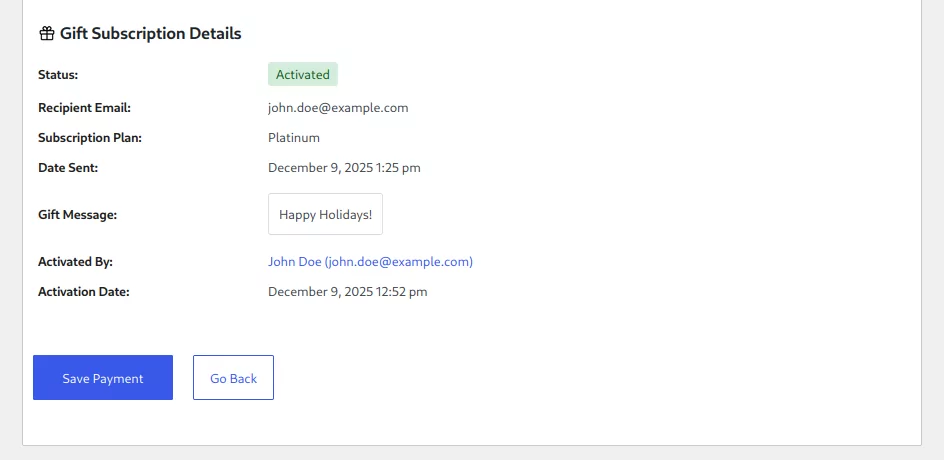This screenshot has width=944, height=460.
Task: Click the Platinum subscription plan value
Action: point(294,138)
